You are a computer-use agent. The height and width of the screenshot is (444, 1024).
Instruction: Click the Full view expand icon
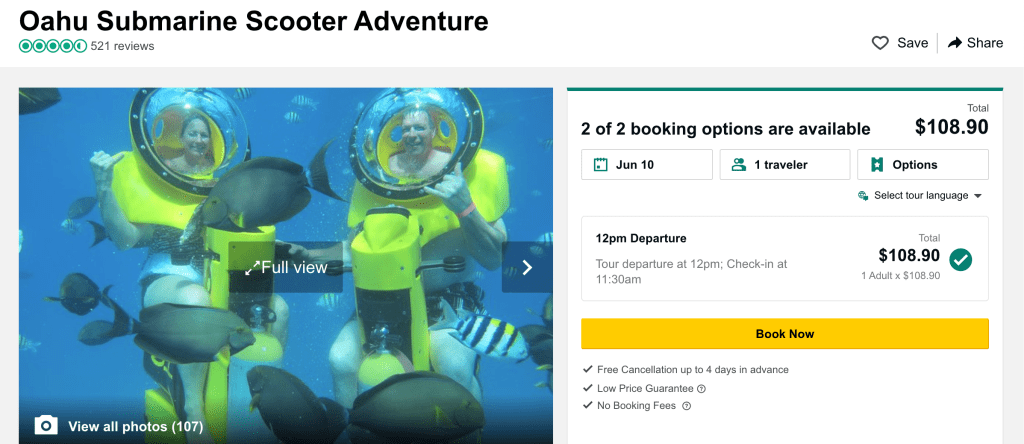pos(252,267)
